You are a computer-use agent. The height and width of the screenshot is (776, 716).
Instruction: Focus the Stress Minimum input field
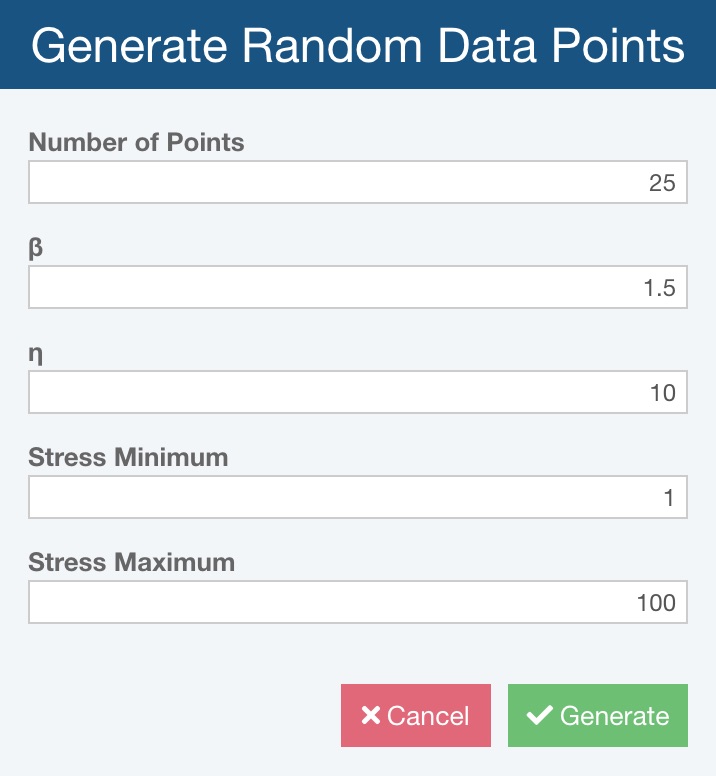tap(357, 497)
